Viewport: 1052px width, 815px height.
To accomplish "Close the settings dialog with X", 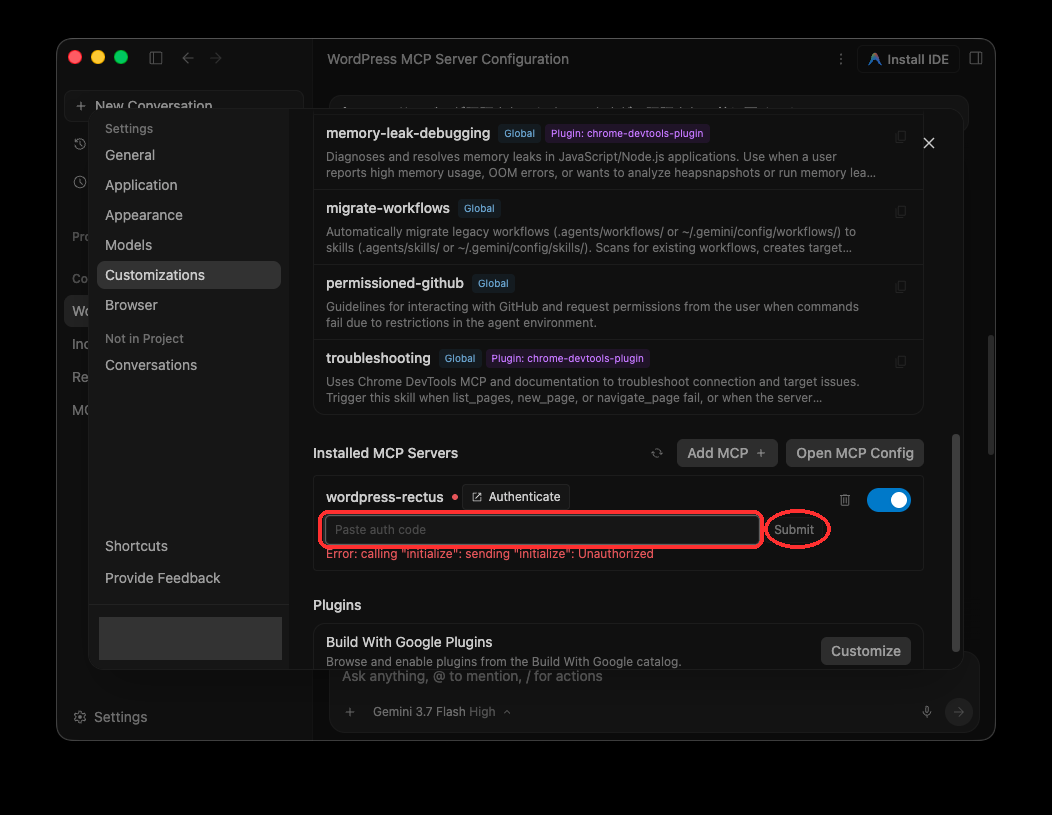I will (929, 143).
